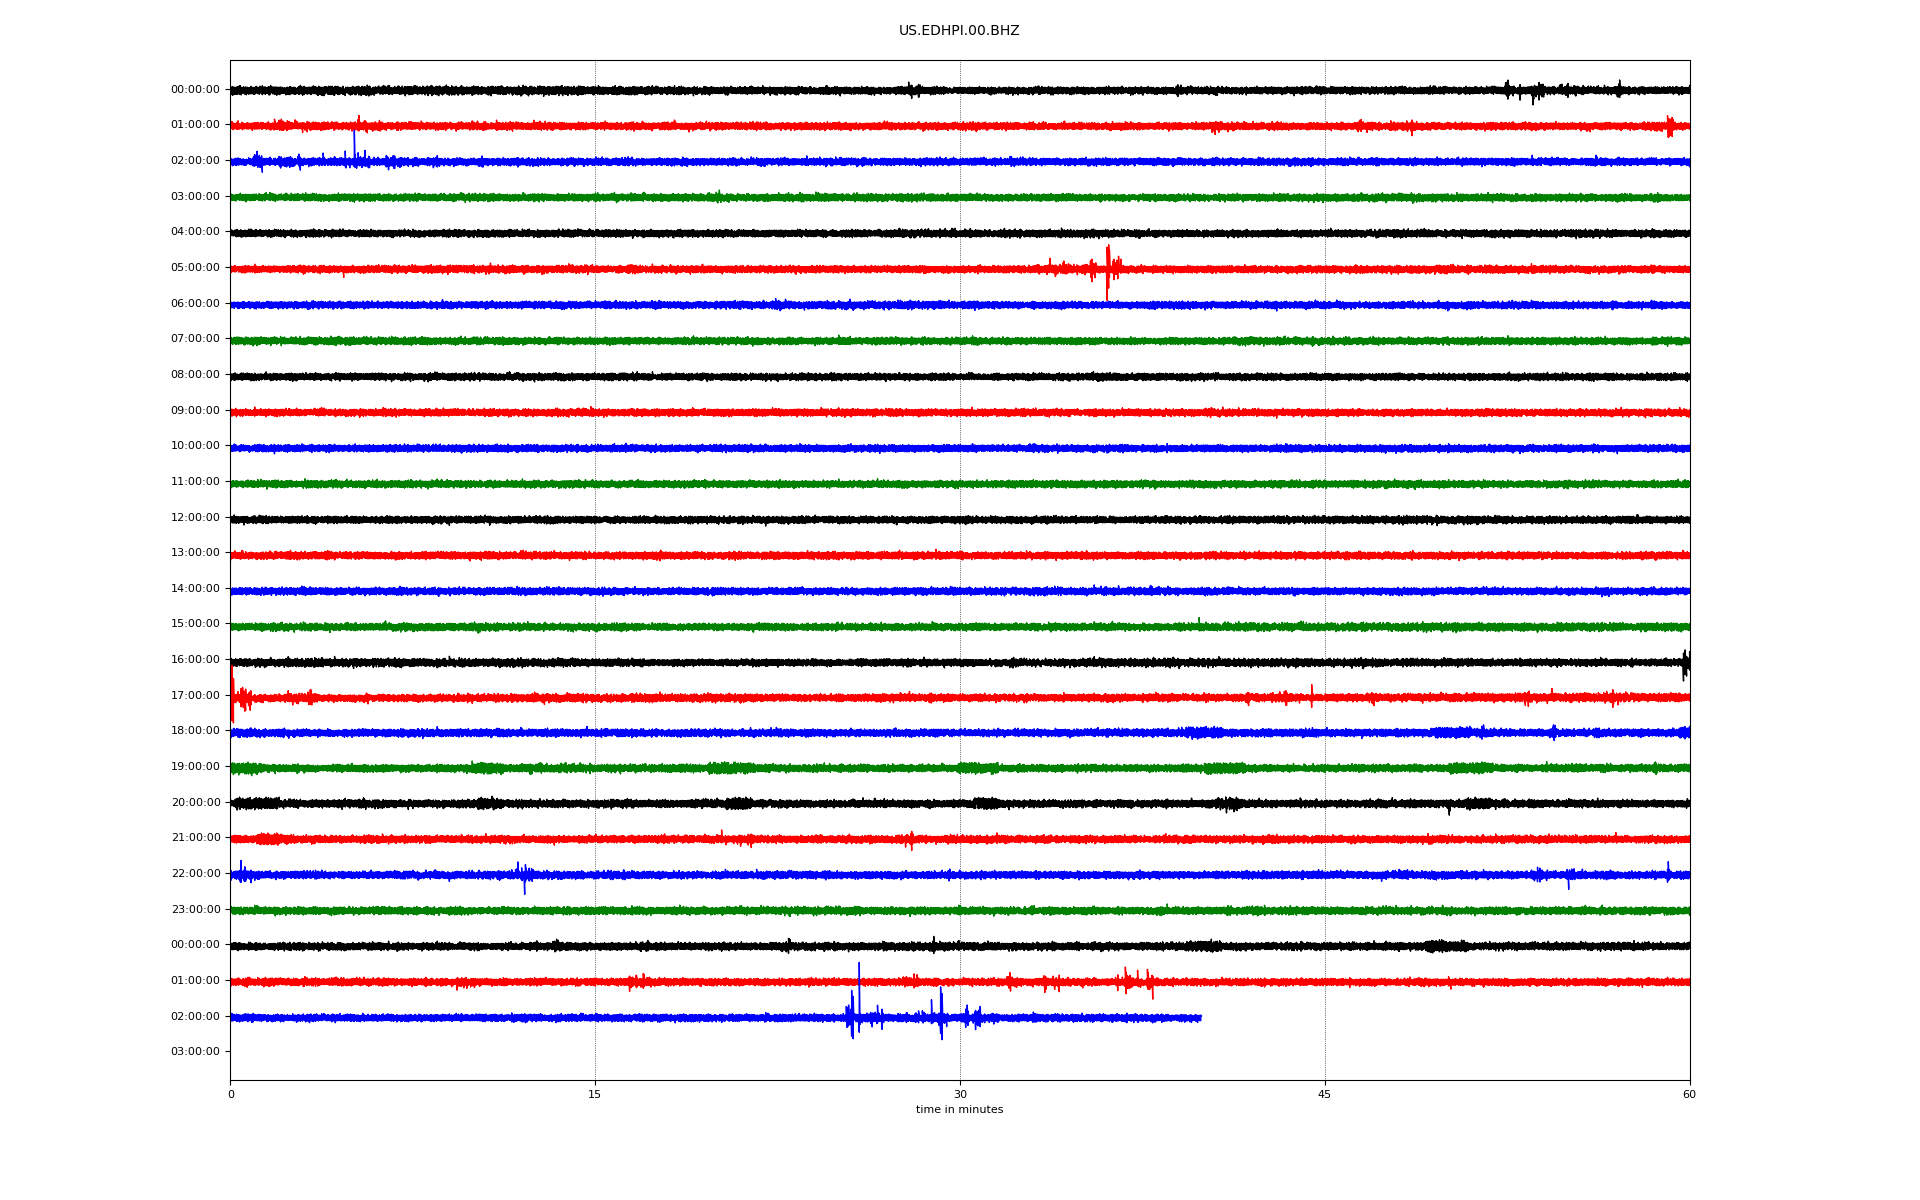Screen dimensions: 1920x1200
Task: Click the "time in minutes" axis label
Action: tap(959, 1110)
